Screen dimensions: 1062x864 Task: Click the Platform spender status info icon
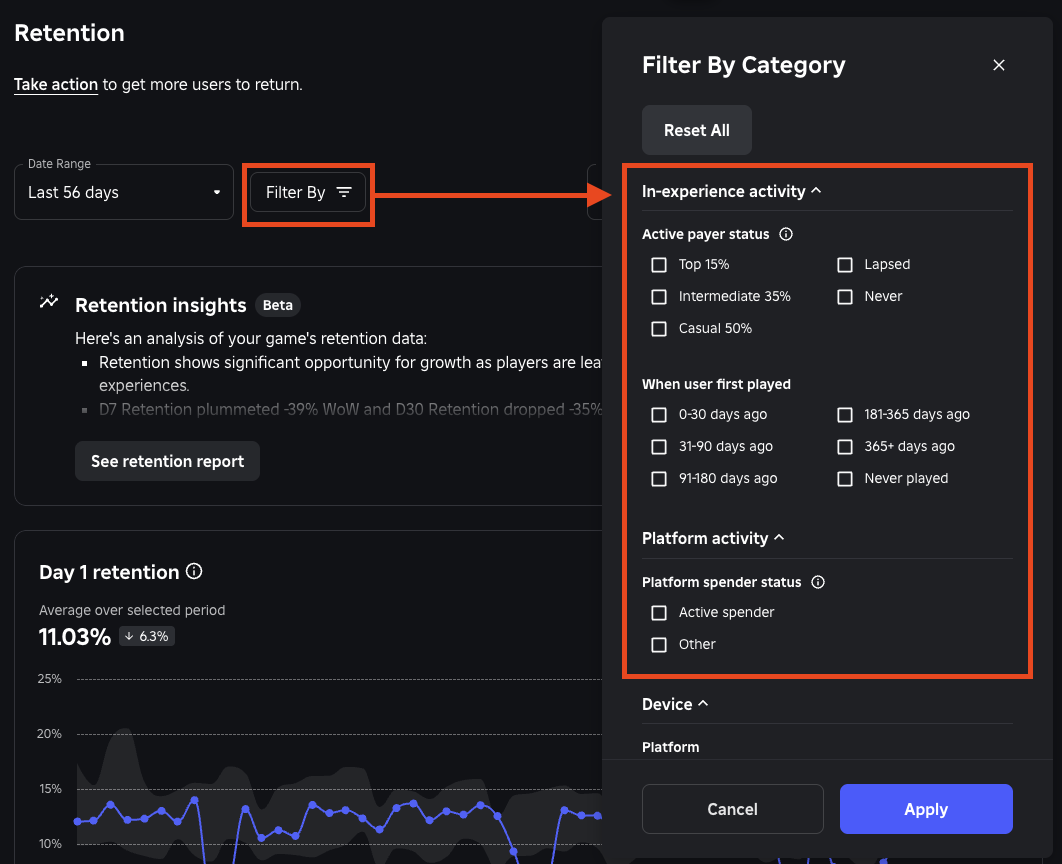click(x=818, y=582)
